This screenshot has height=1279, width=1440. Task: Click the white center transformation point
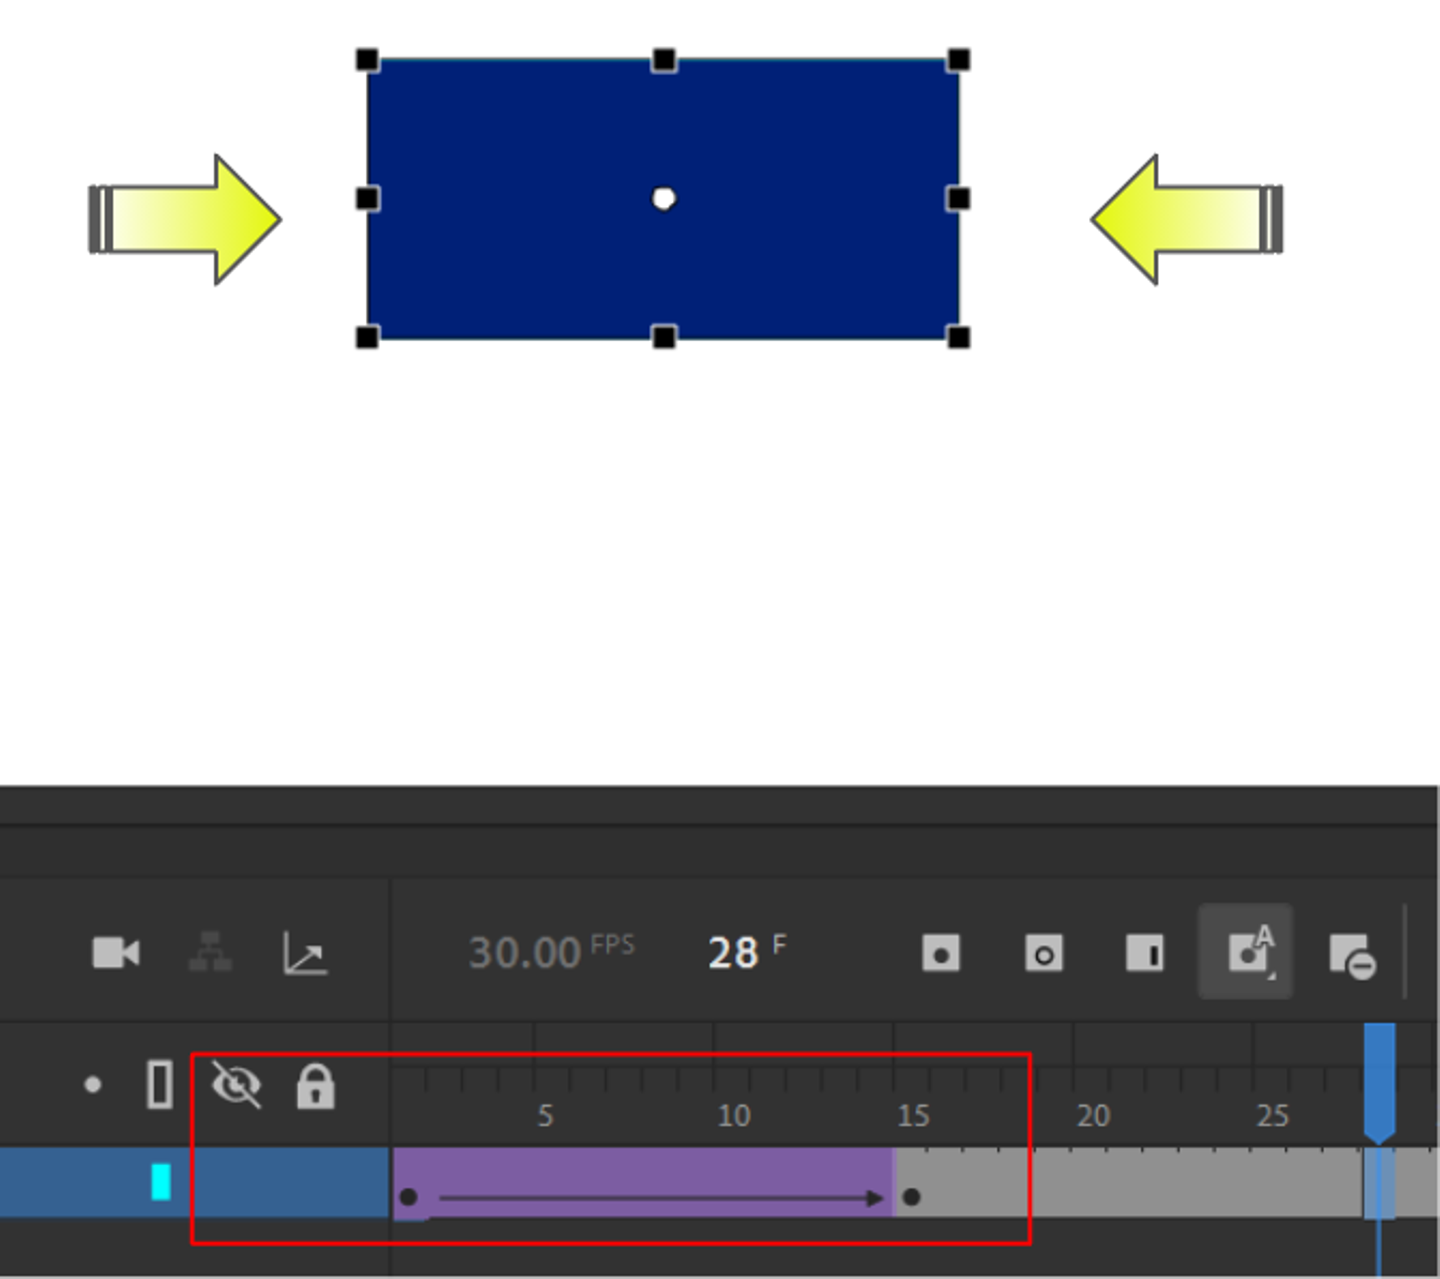(663, 199)
